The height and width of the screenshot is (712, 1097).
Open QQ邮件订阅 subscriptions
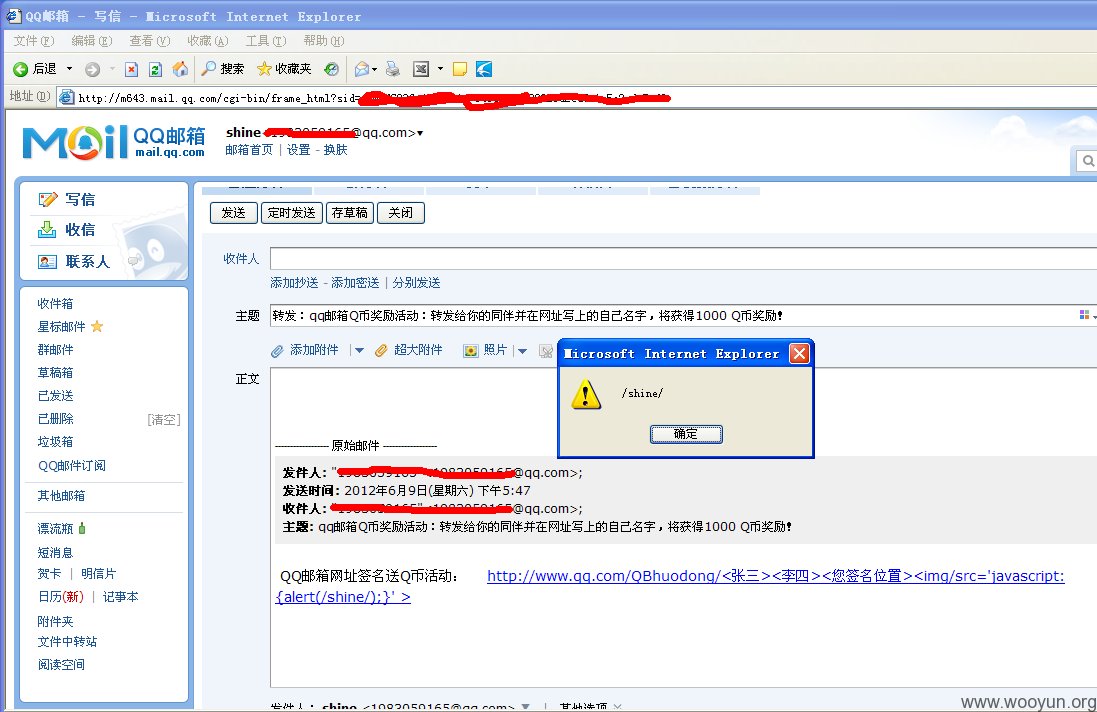click(x=72, y=465)
